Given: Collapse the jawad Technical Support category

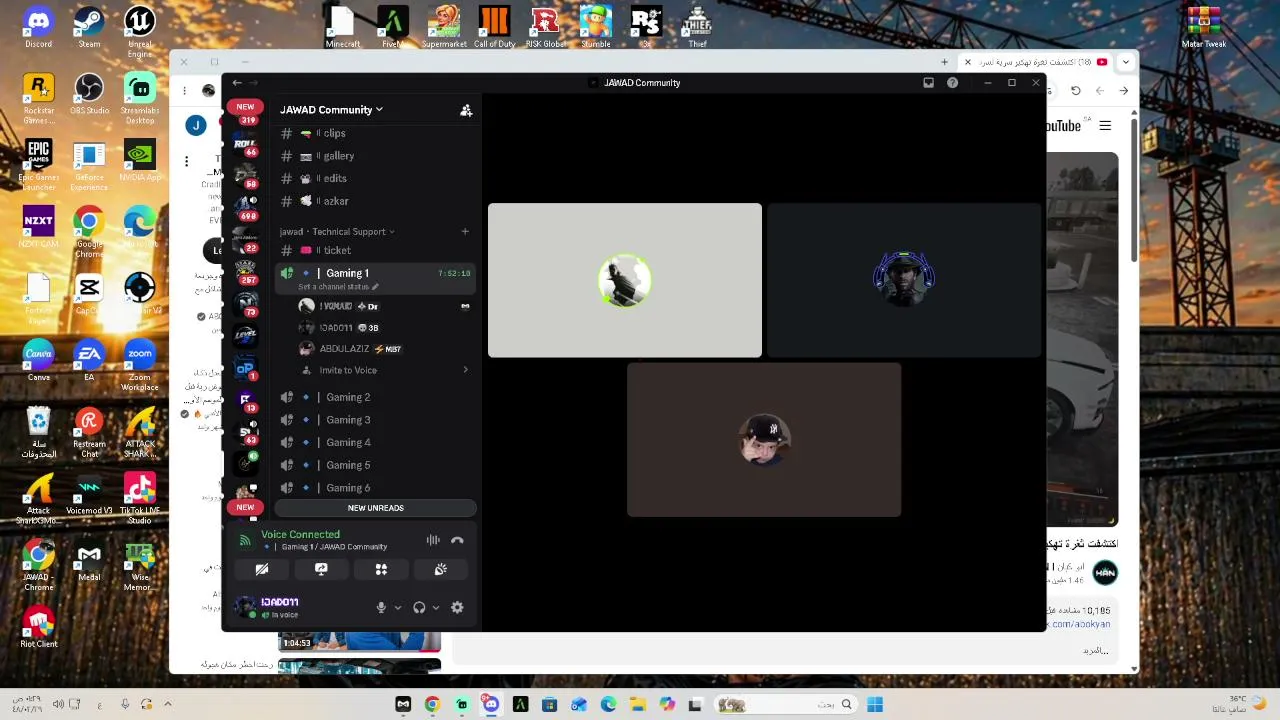Looking at the screenshot, I should 336,232.
